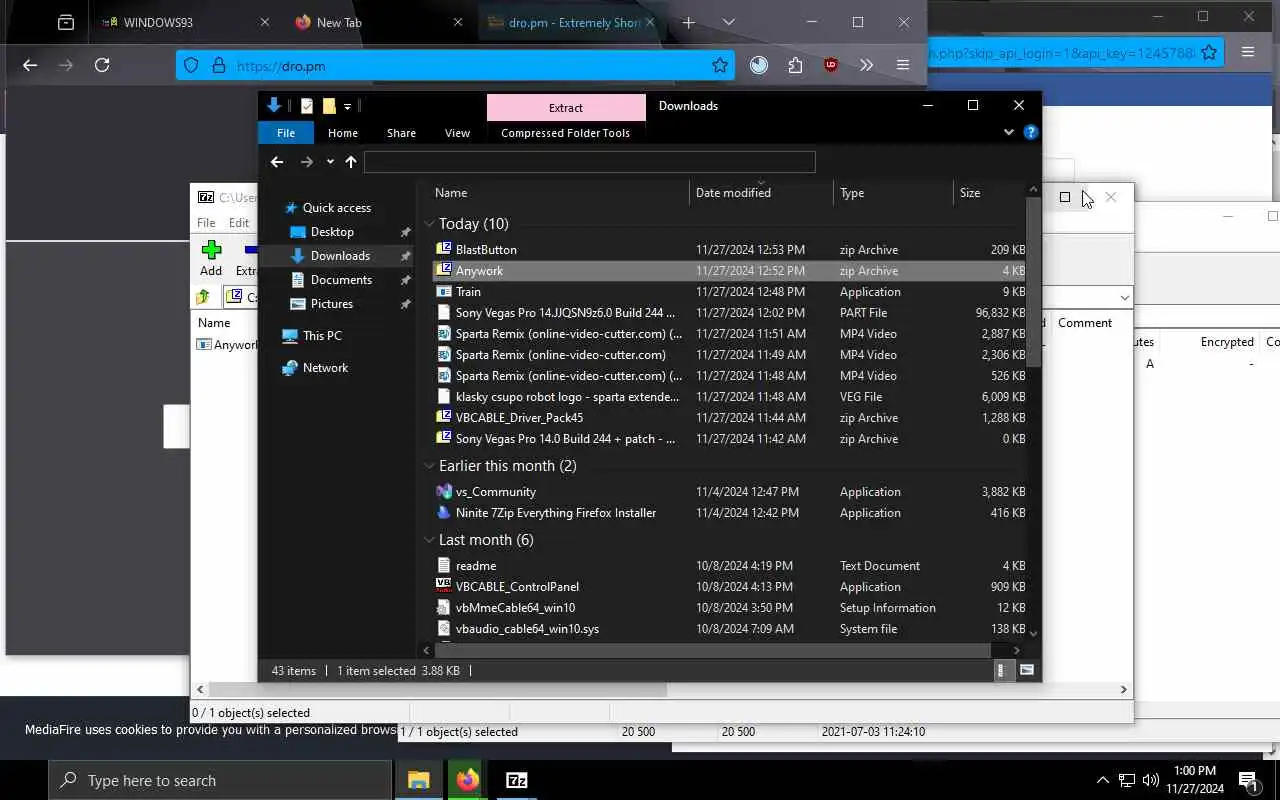
Task: Expand Explorer ribbon chevron
Action: coord(1008,132)
